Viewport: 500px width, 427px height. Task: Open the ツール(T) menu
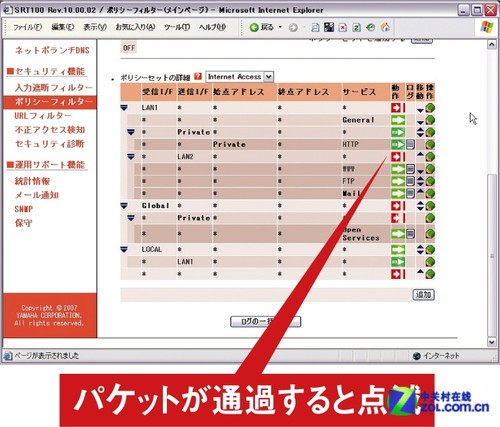pos(177,27)
